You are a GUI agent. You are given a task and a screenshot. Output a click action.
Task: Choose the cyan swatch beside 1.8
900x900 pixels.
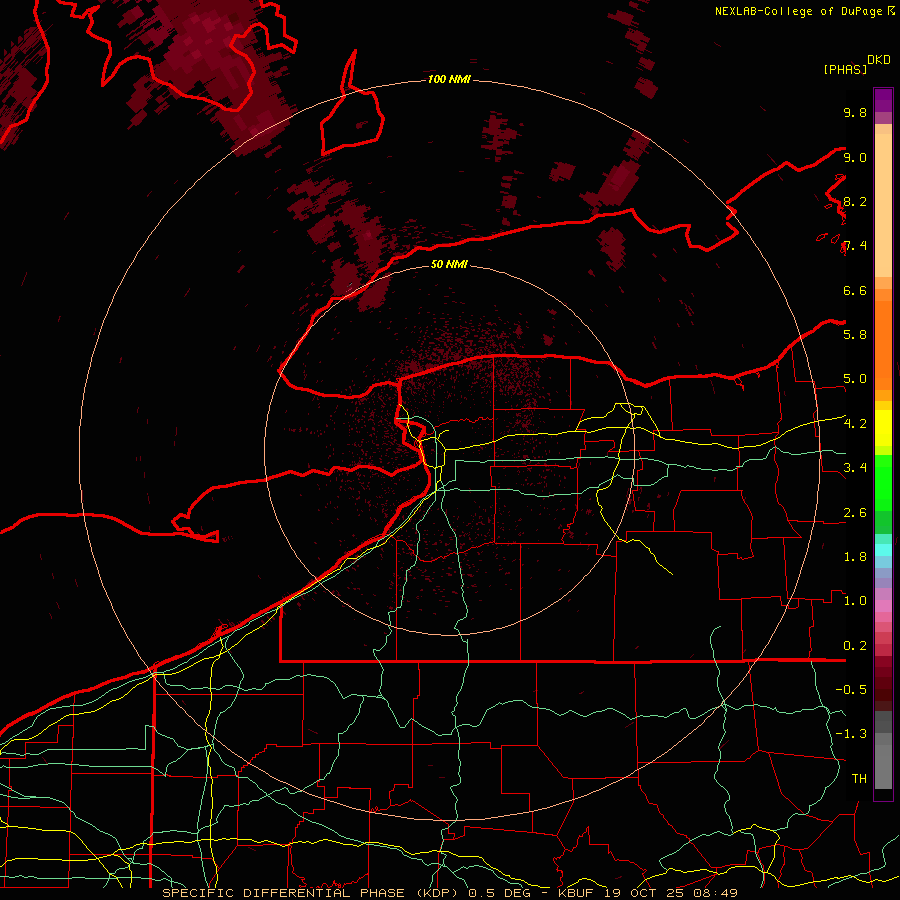click(883, 549)
